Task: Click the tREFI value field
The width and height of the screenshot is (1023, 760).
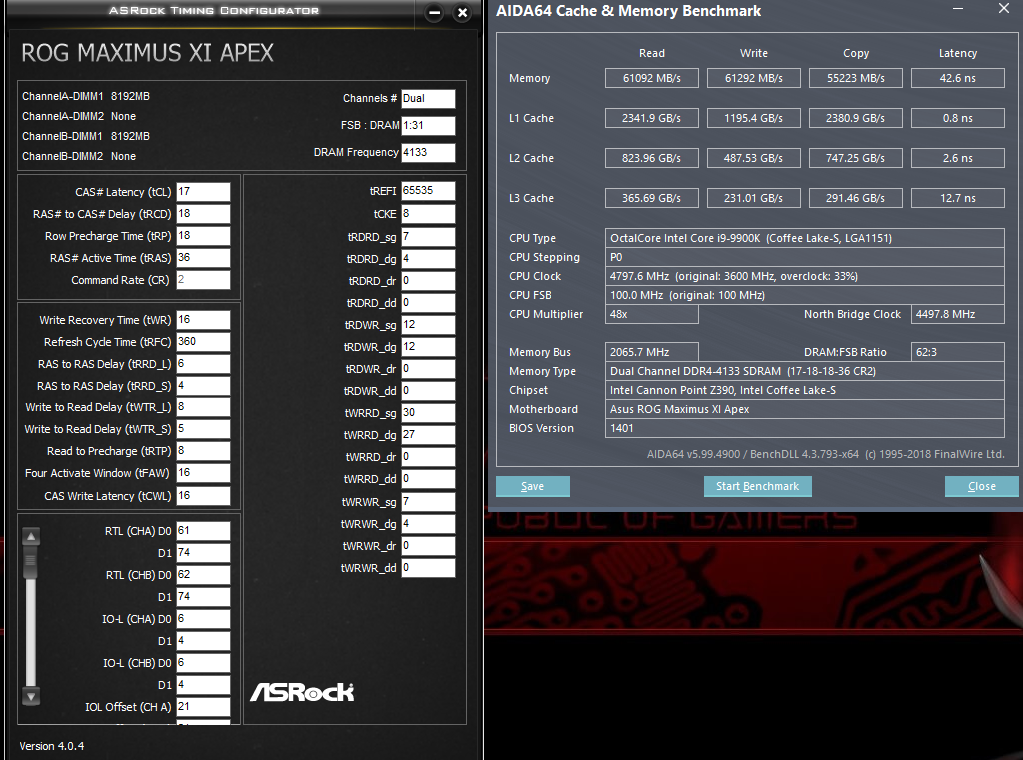Action: point(428,190)
